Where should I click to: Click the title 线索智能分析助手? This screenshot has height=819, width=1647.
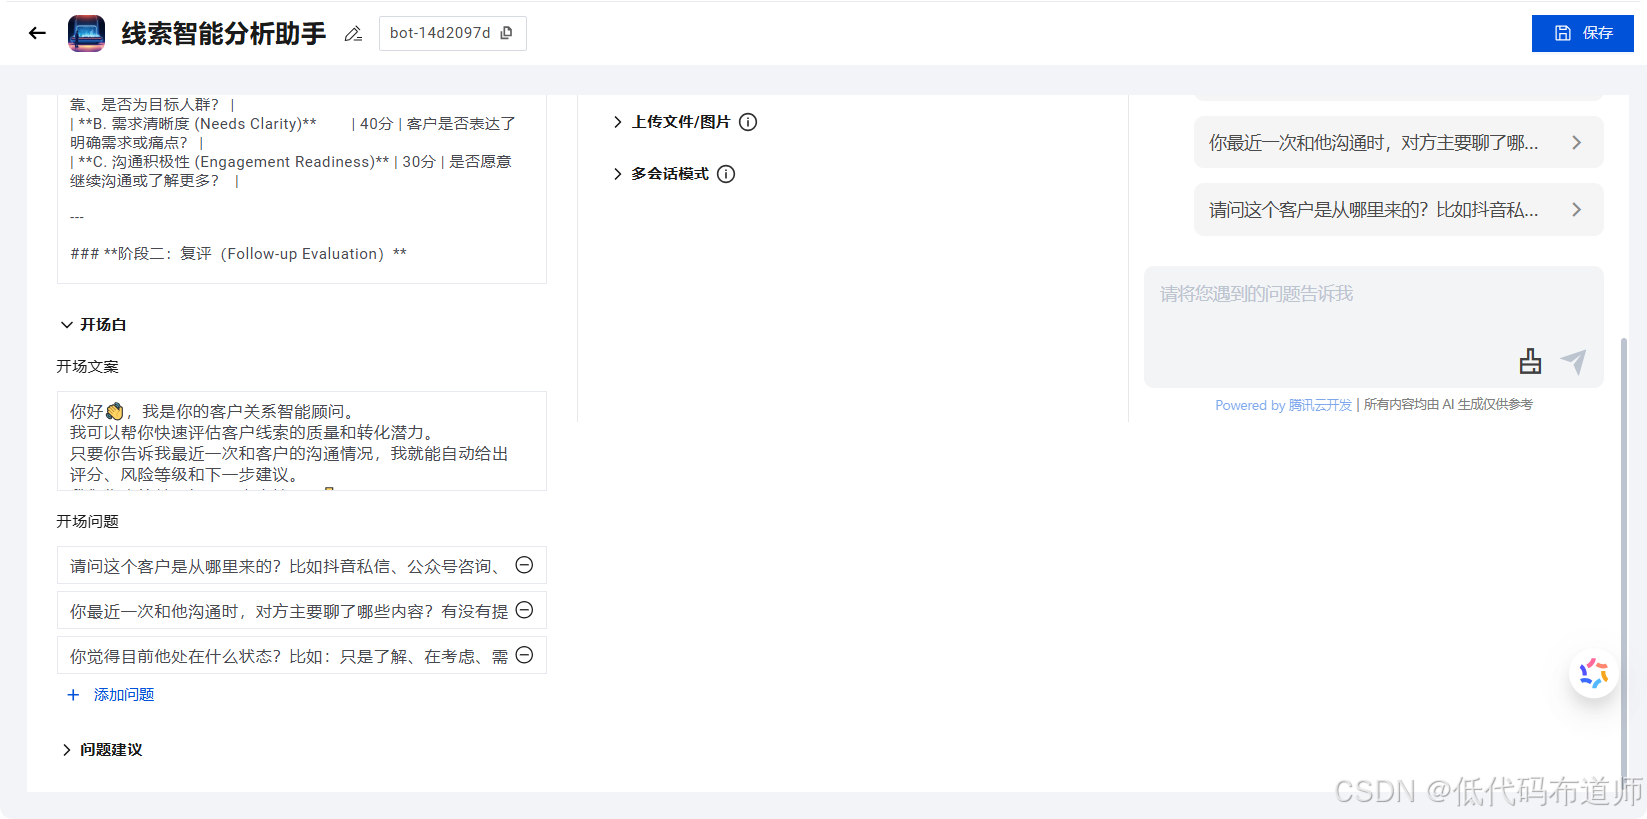(224, 33)
